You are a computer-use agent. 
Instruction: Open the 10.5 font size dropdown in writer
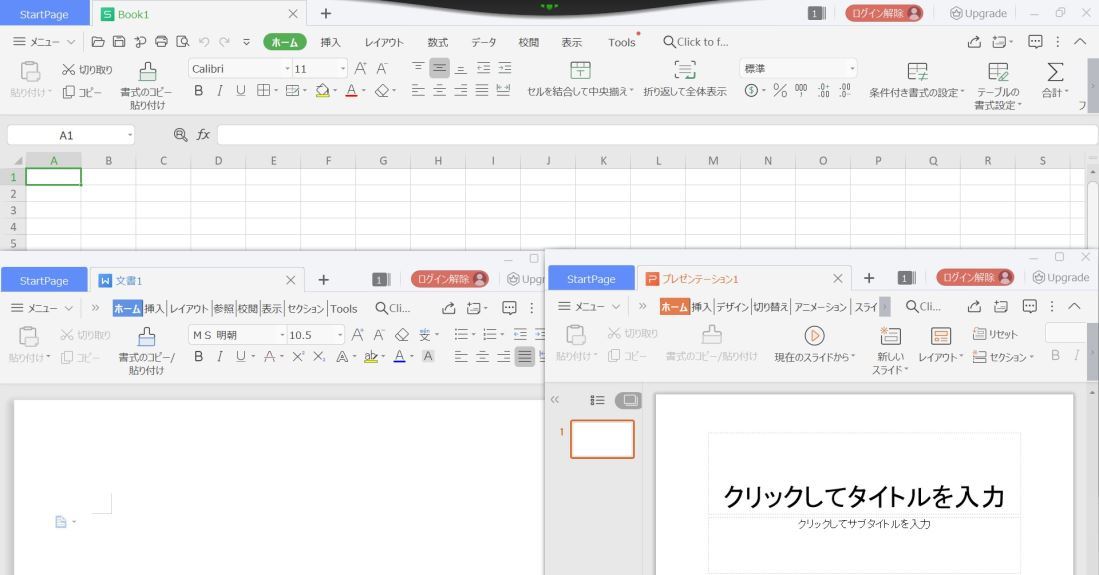tap(340, 335)
